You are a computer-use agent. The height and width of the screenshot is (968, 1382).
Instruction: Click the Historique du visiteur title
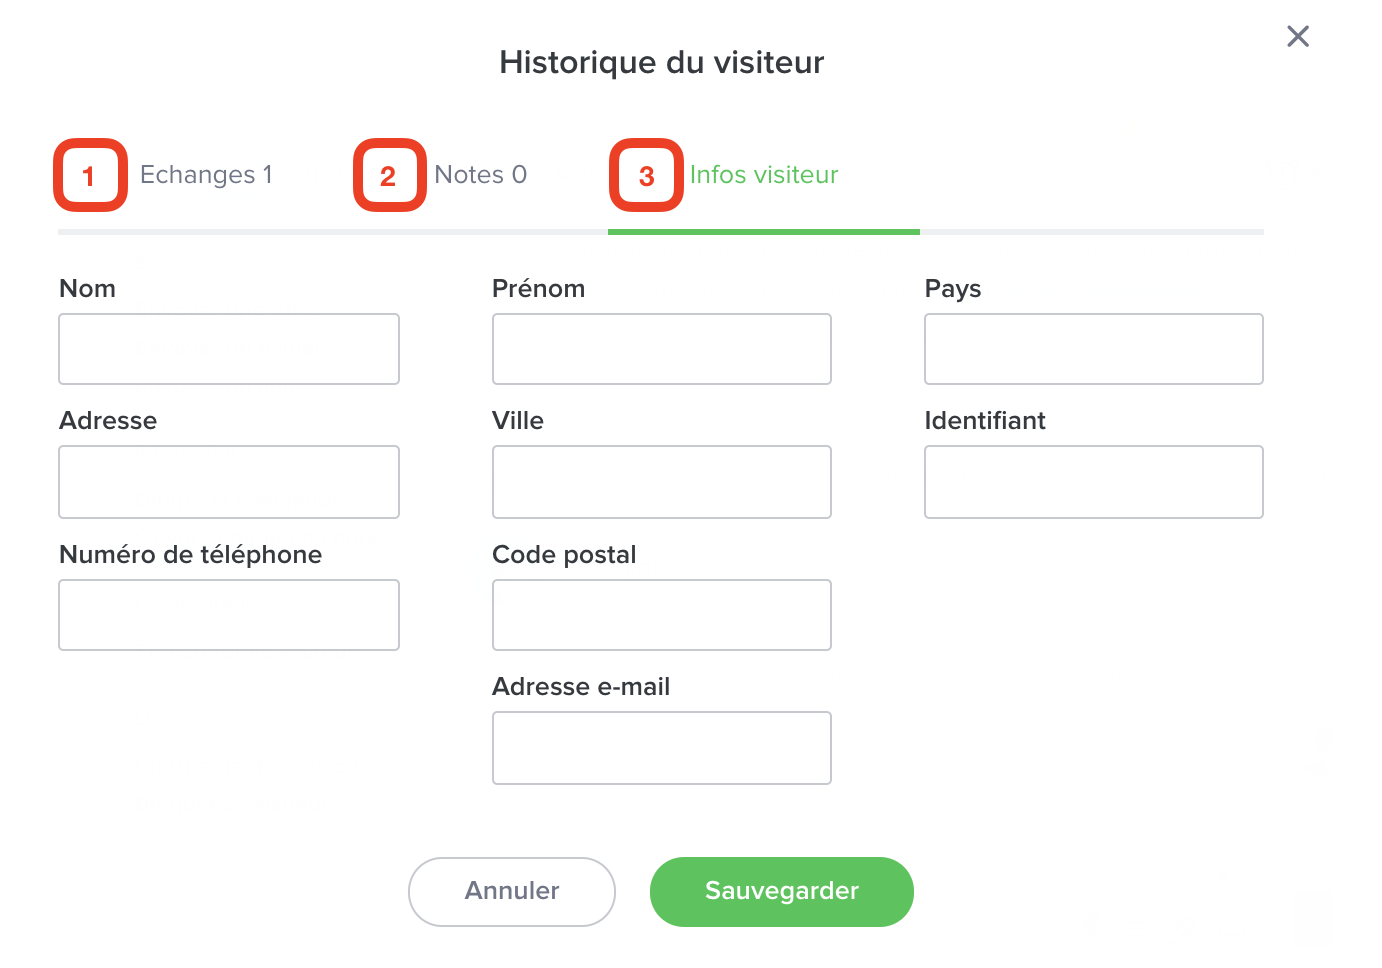click(662, 63)
